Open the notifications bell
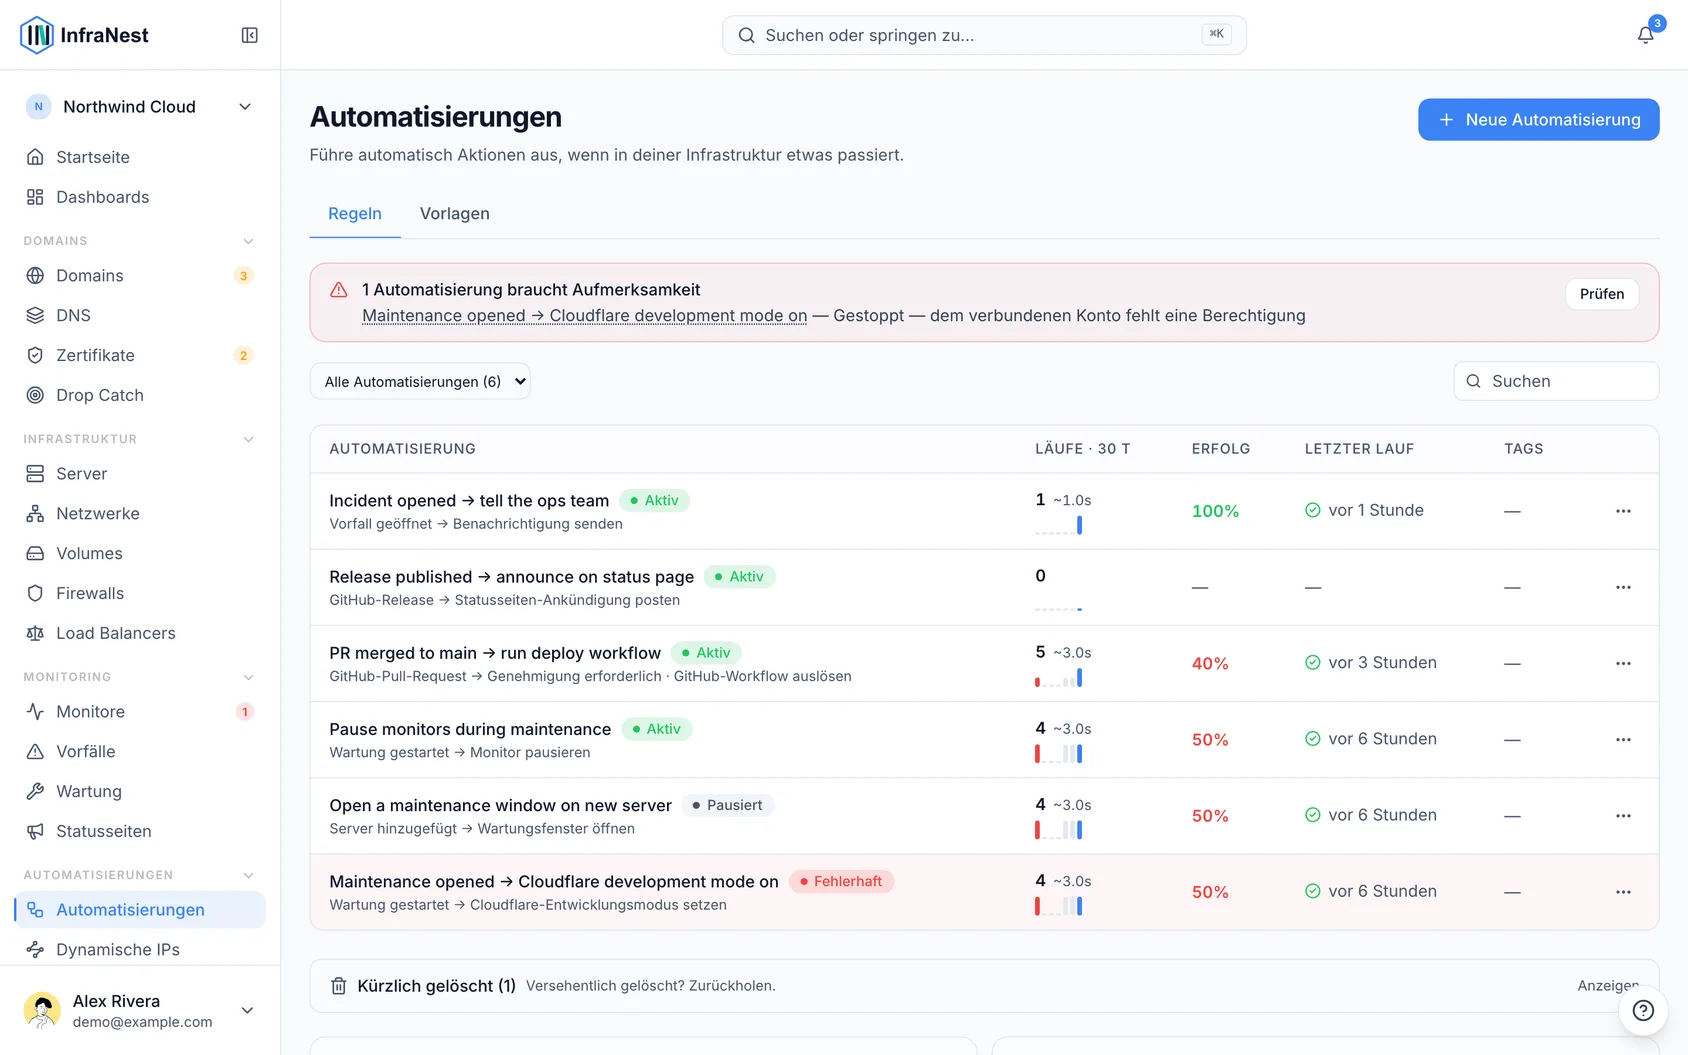The width and height of the screenshot is (1688, 1055). point(1645,35)
